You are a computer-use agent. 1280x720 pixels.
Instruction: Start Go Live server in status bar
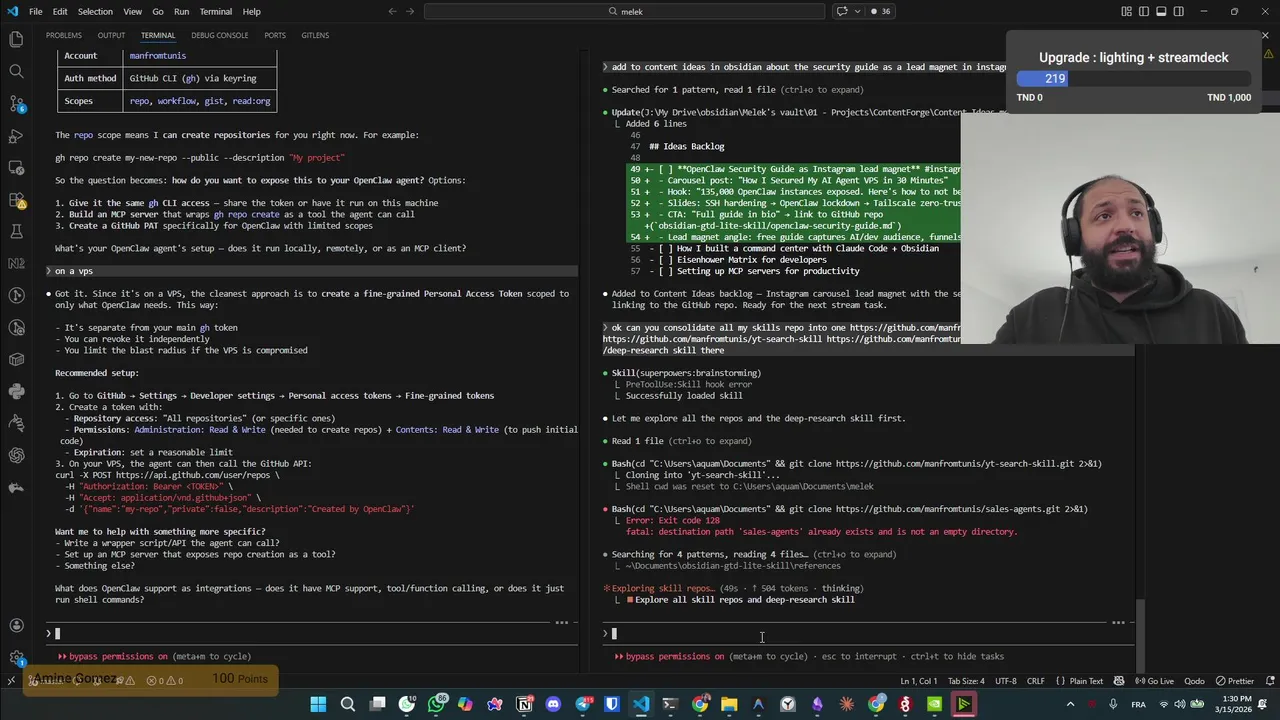pyautogui.click(x=1154, y=681)
